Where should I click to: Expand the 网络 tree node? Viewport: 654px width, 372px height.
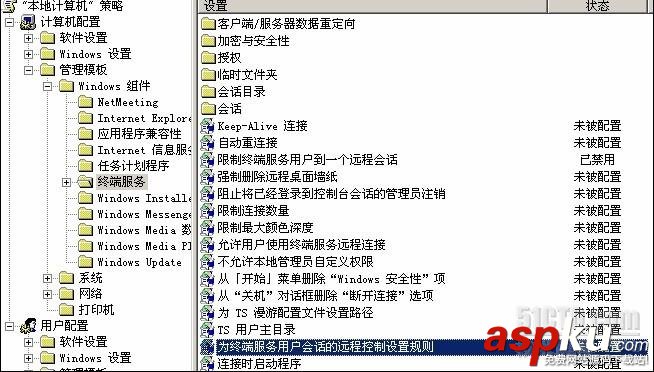coord(48,294)
